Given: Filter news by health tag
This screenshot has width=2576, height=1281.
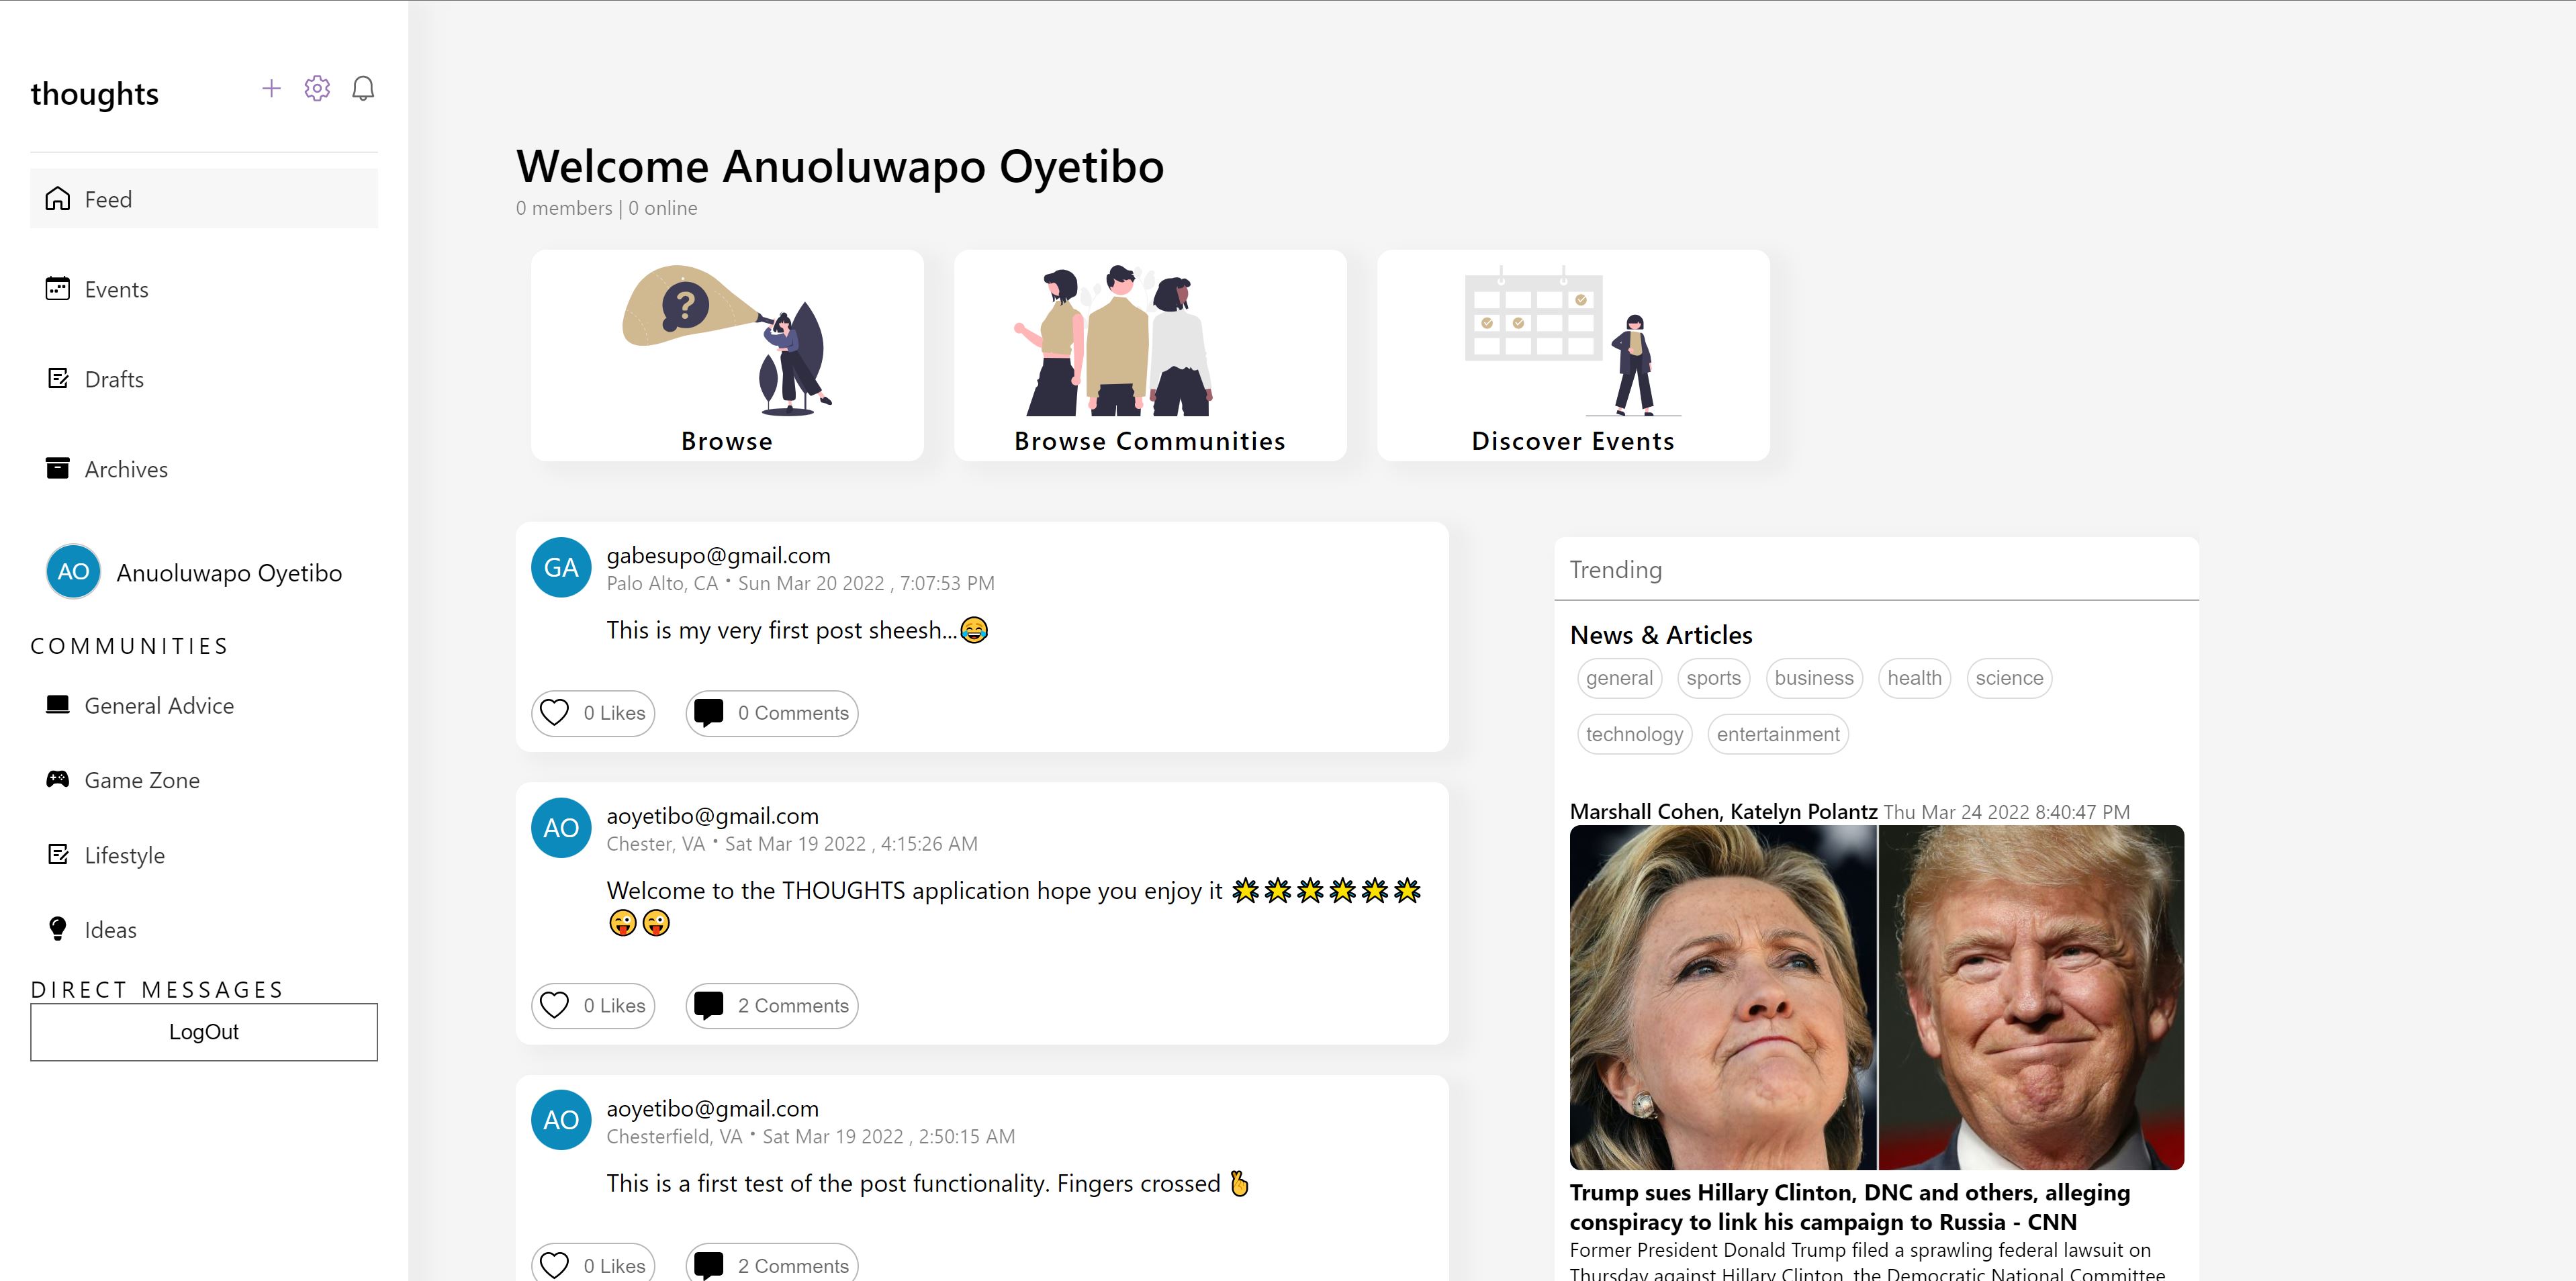Looking at the screenshot, I should coord(1914,678).
